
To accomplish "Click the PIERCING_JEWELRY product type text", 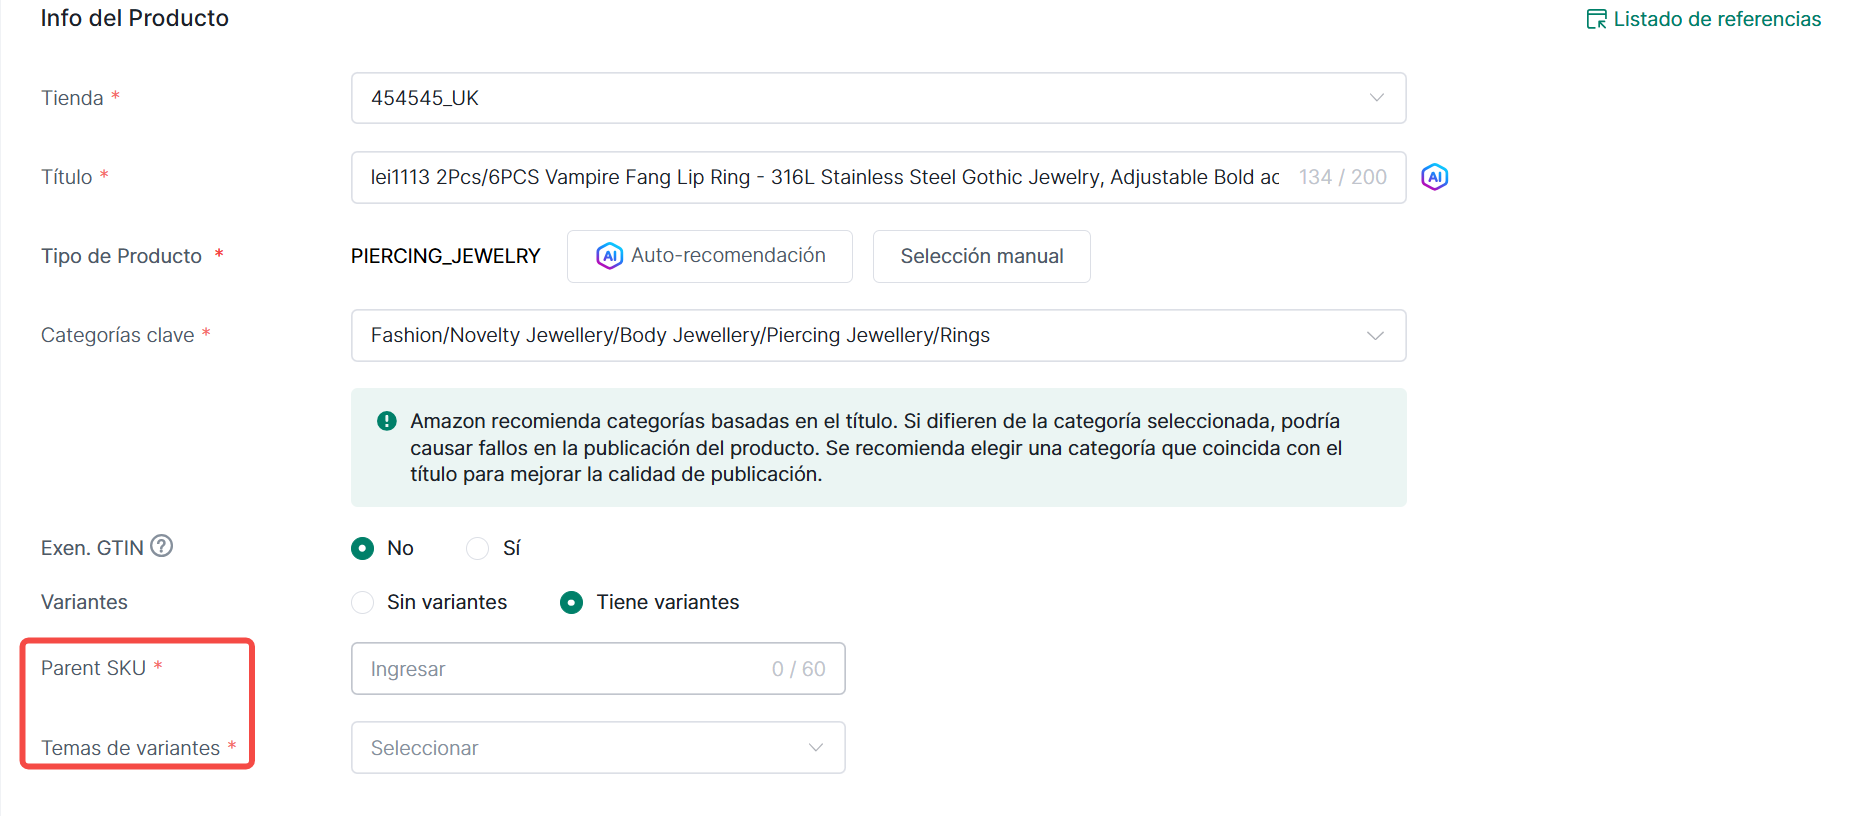I will click(445, 256).
